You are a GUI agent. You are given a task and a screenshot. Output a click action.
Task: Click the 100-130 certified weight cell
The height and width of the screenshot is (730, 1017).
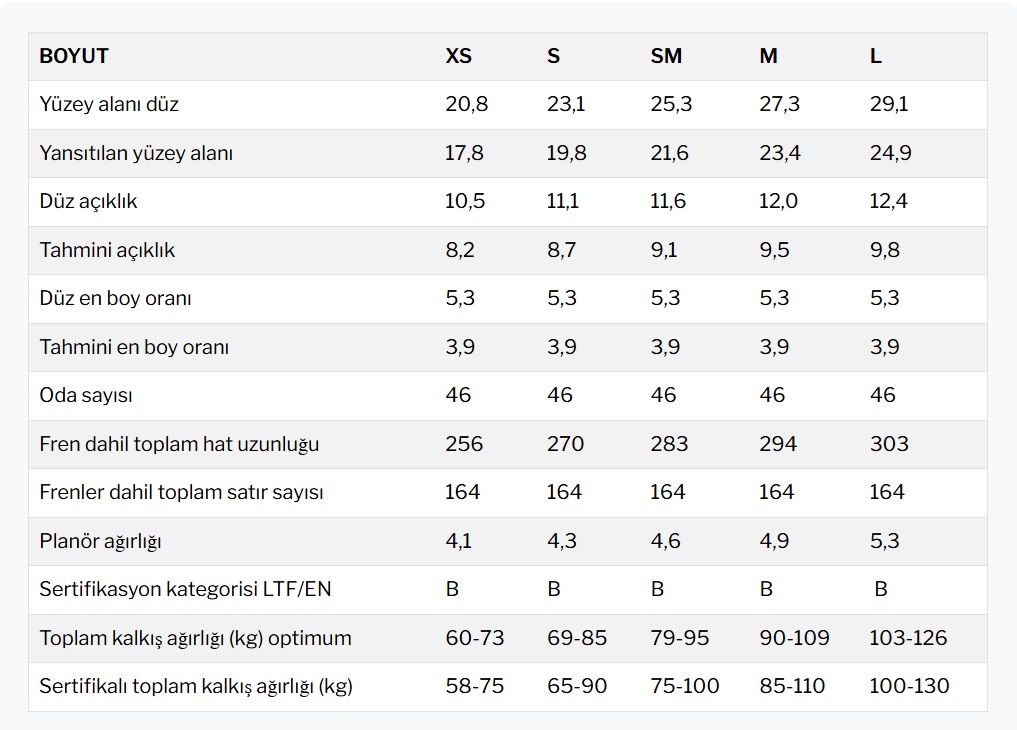pos(909,686)
